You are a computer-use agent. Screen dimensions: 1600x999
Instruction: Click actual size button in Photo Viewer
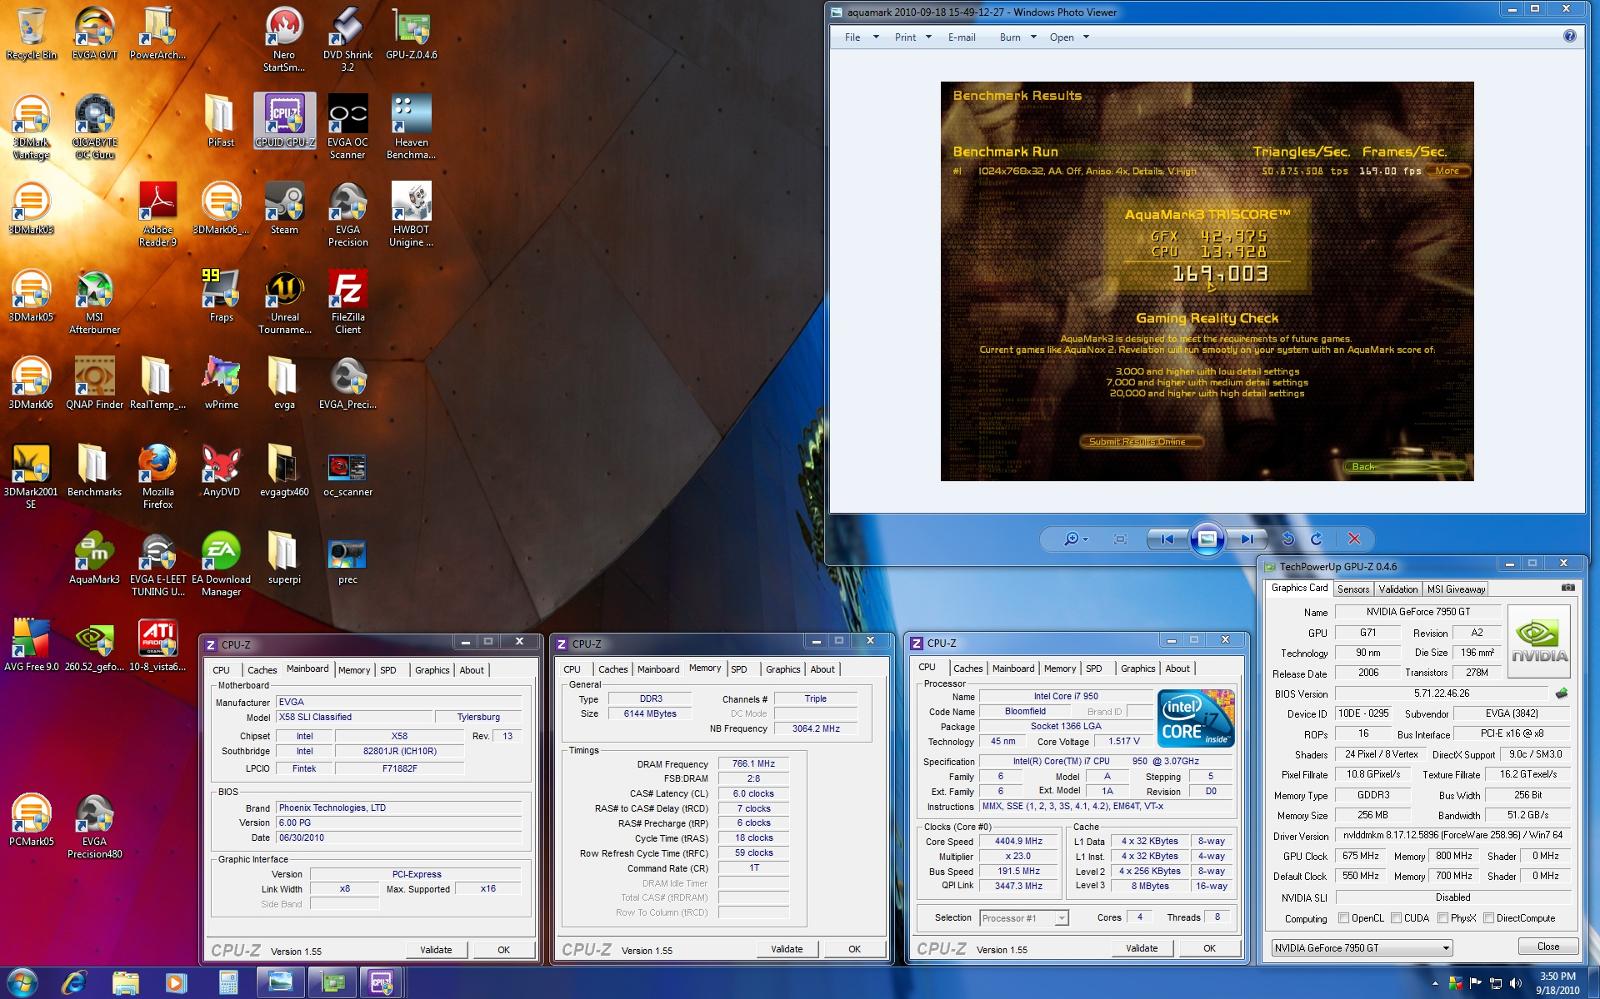click(1120, 539)
